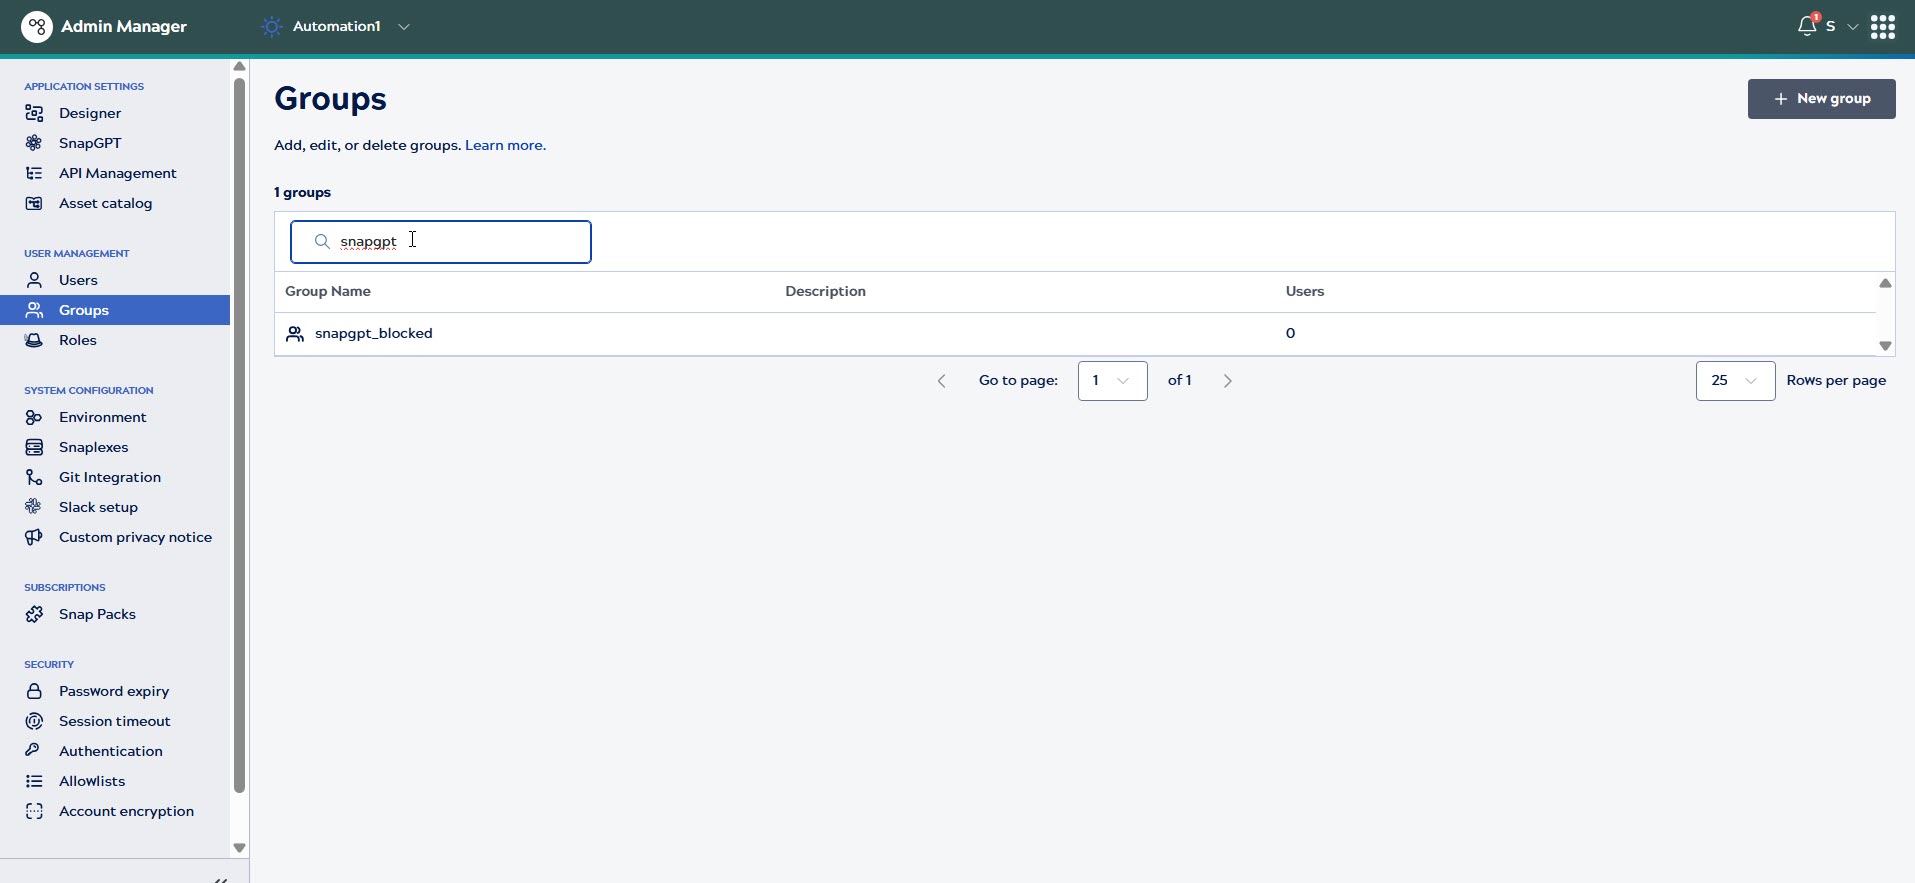This screenshot has height=883, width=1915.
Task: Open Authentication settings
Action: tap(111, 751)
